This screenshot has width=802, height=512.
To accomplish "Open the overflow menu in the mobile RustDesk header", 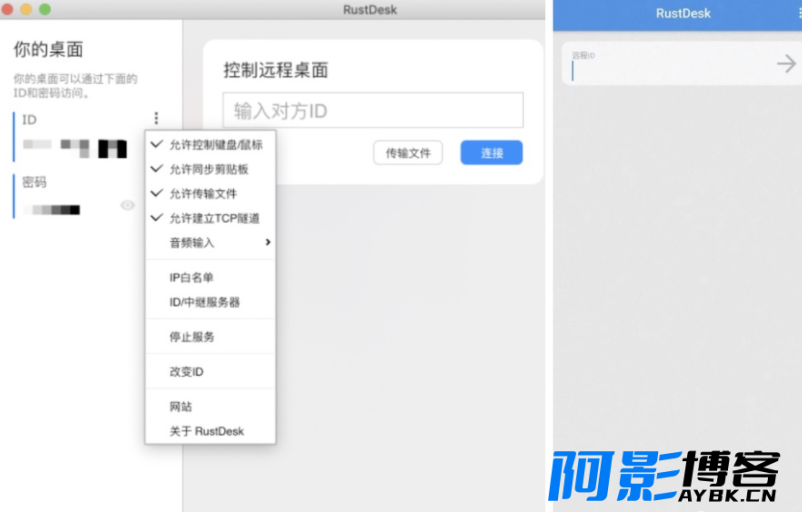I will pos(799,13).
